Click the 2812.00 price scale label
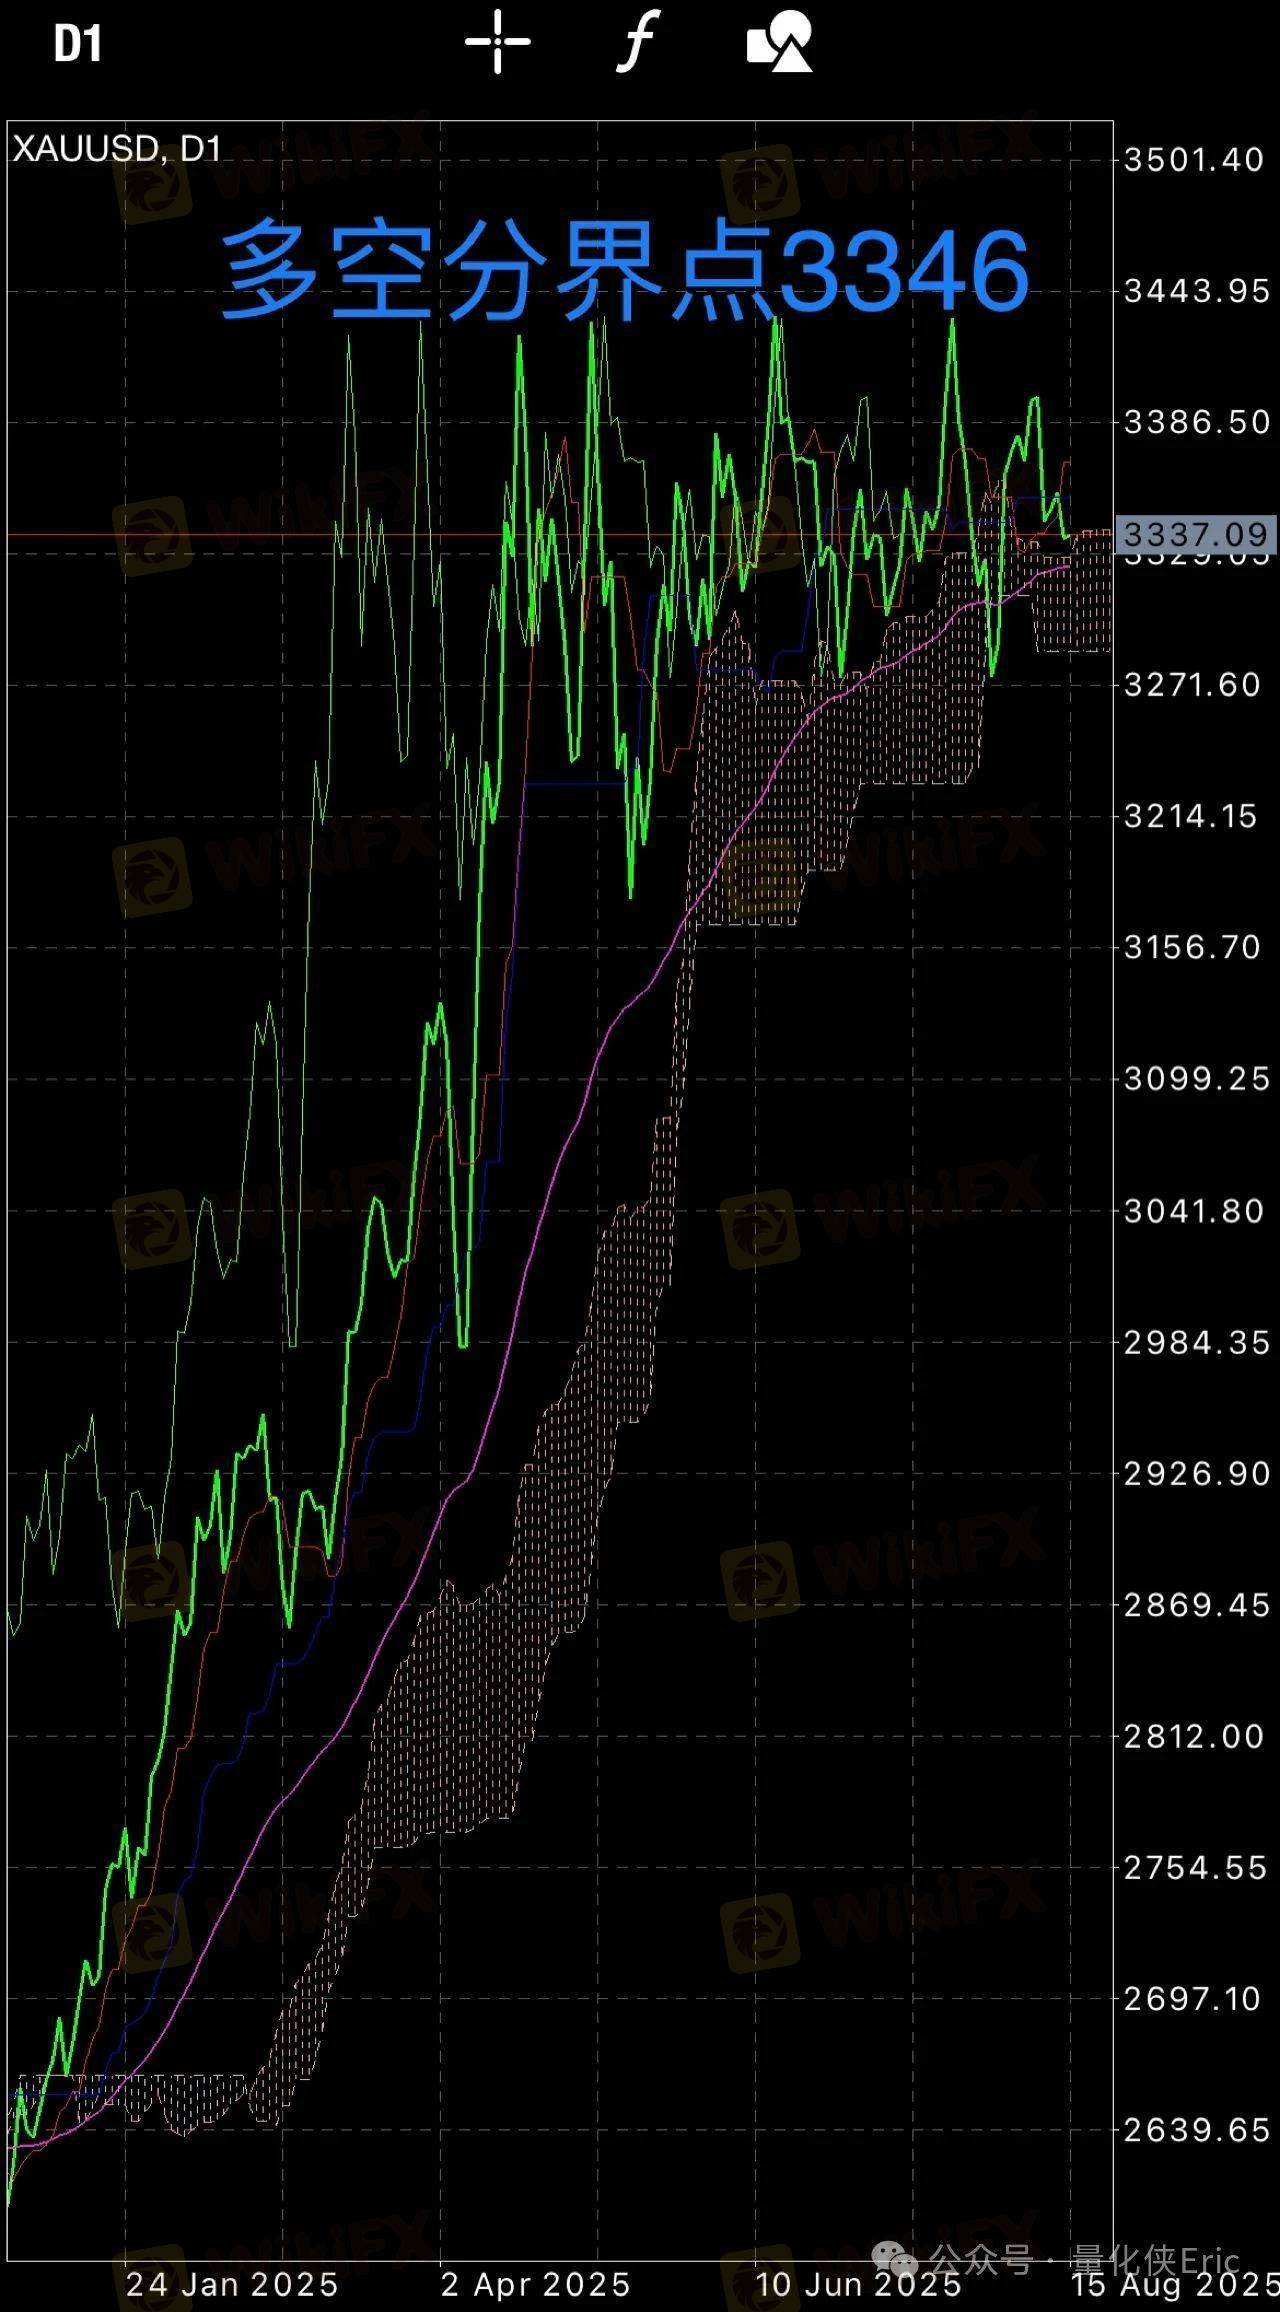 tap(1194, 1736)
